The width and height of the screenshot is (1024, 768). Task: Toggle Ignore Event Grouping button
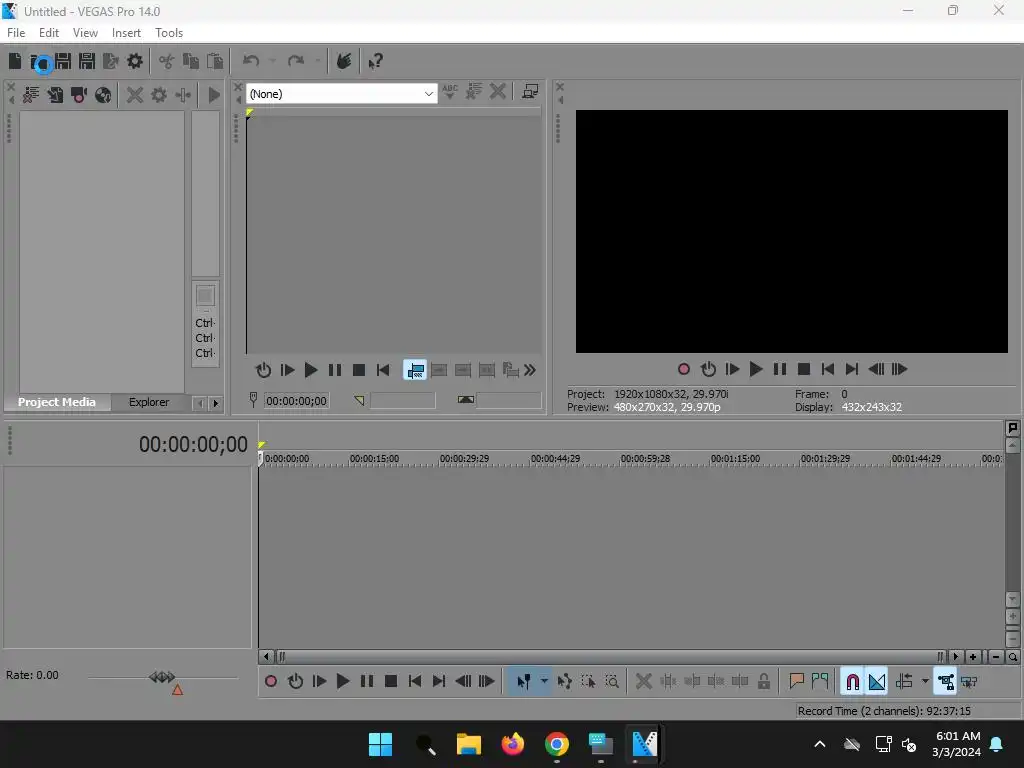pyautogui.click(x=969, y=682)
